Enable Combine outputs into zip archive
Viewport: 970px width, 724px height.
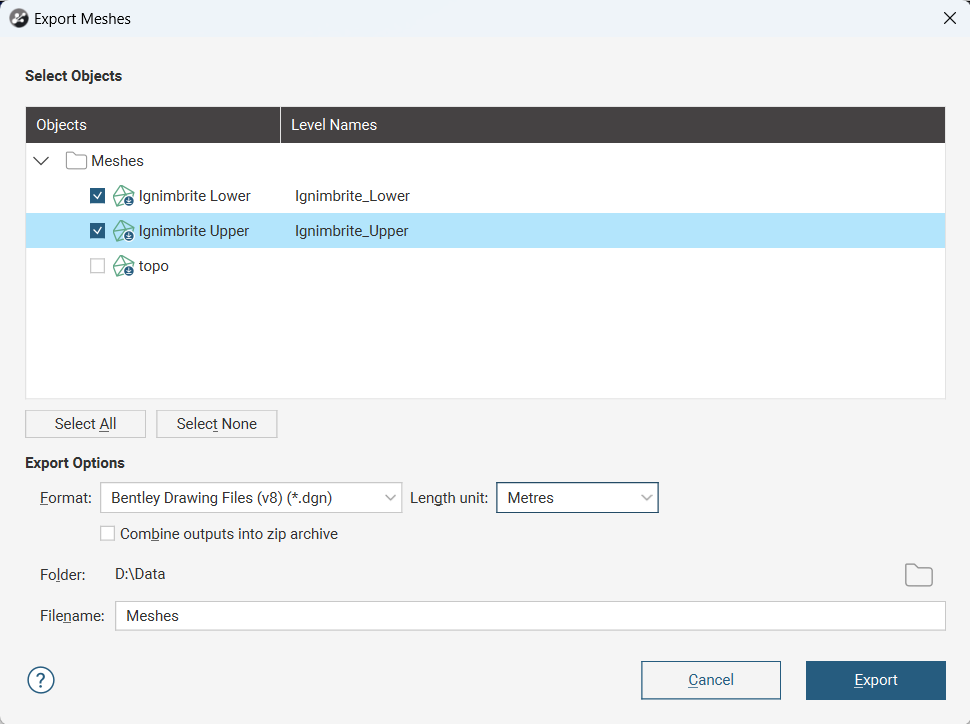(108, 534)
